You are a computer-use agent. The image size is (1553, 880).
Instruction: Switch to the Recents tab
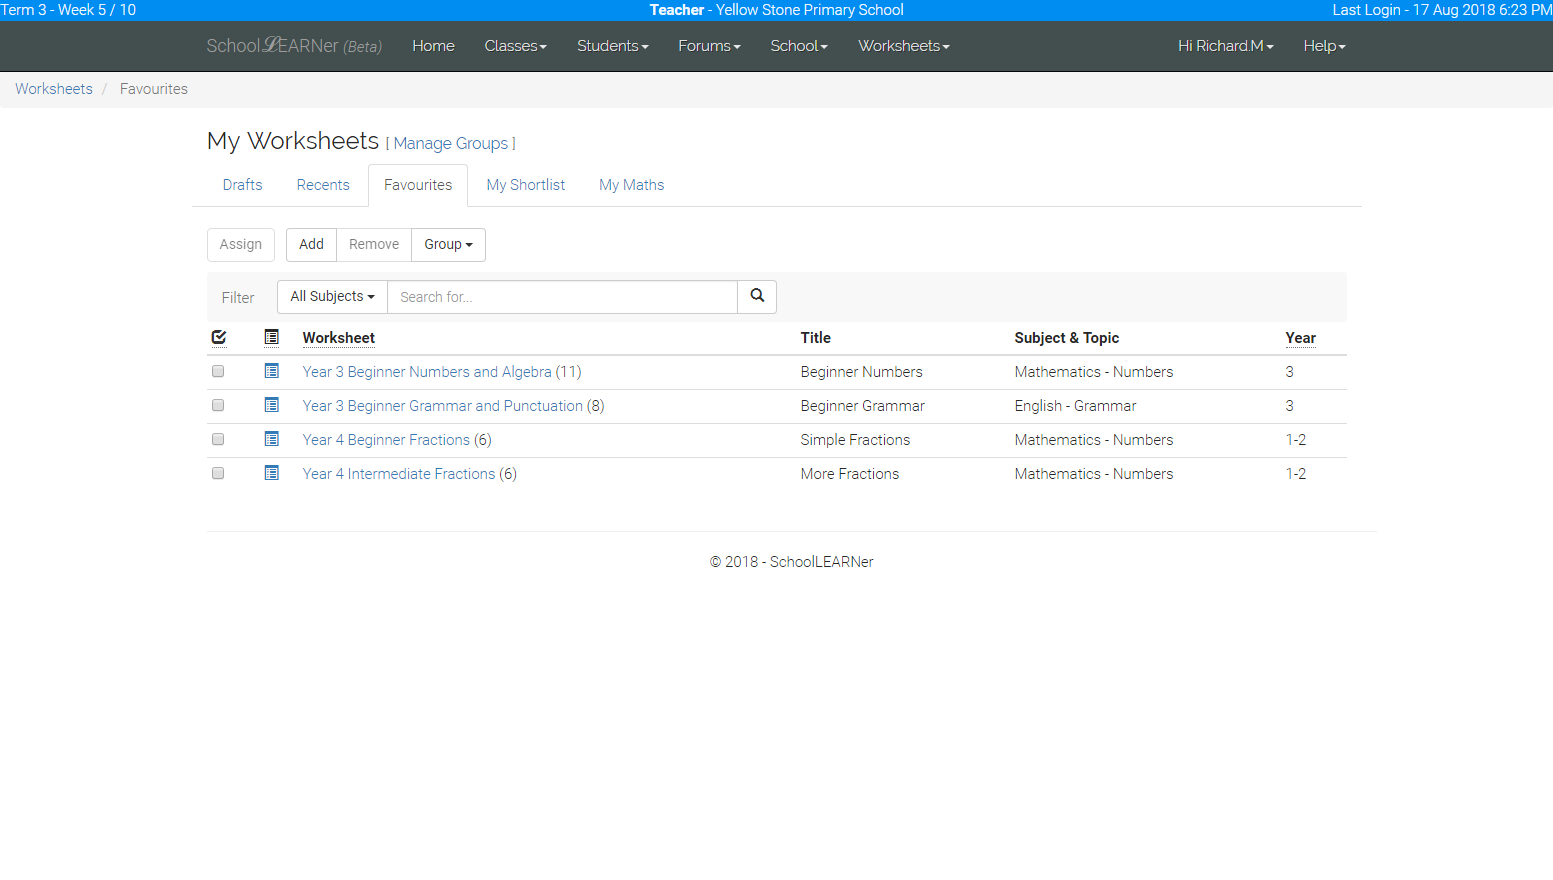pyautogui.click(x=323, y=185)
